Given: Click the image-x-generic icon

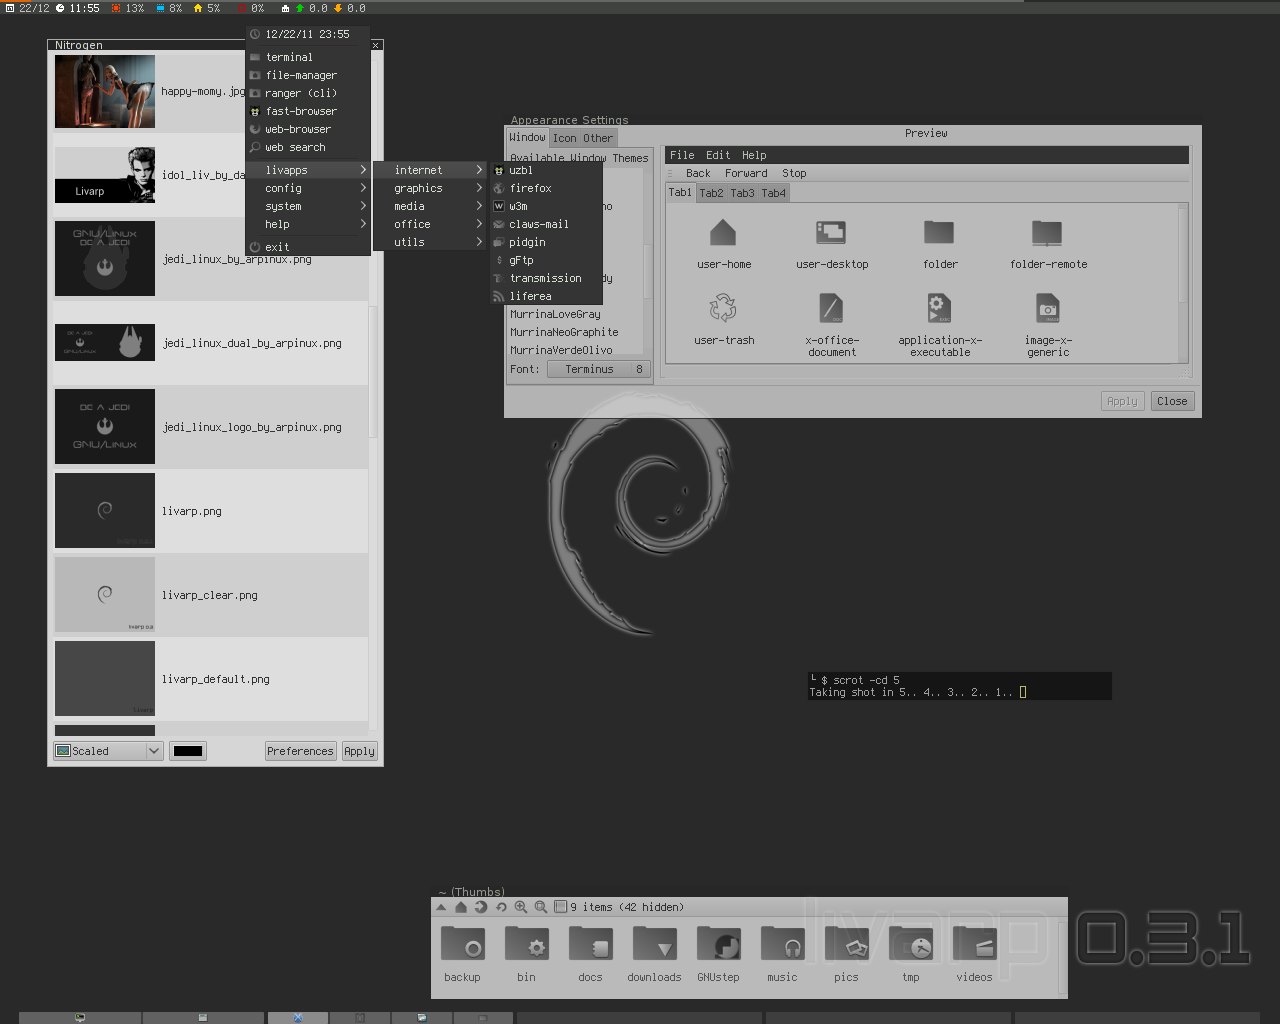Looking at the screenshot, I should tap(1047, 308).
